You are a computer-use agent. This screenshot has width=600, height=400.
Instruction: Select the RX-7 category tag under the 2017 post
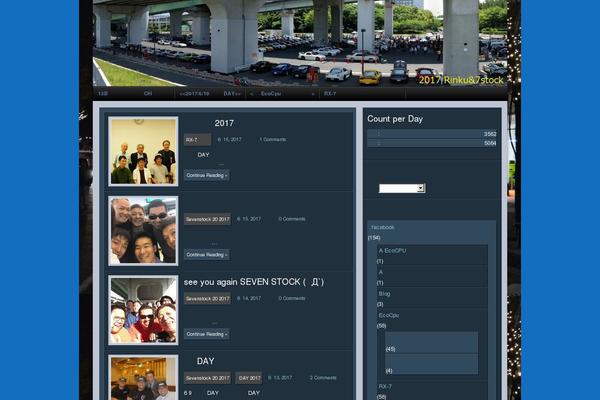[x=197, y=140]
